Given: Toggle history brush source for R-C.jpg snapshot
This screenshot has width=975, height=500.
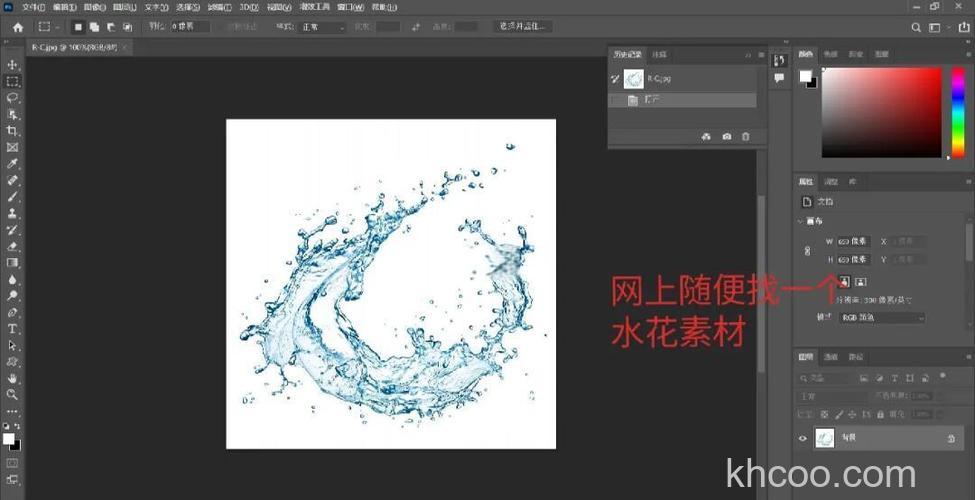Looking at the screenshot, I should (x=615, y=79).
